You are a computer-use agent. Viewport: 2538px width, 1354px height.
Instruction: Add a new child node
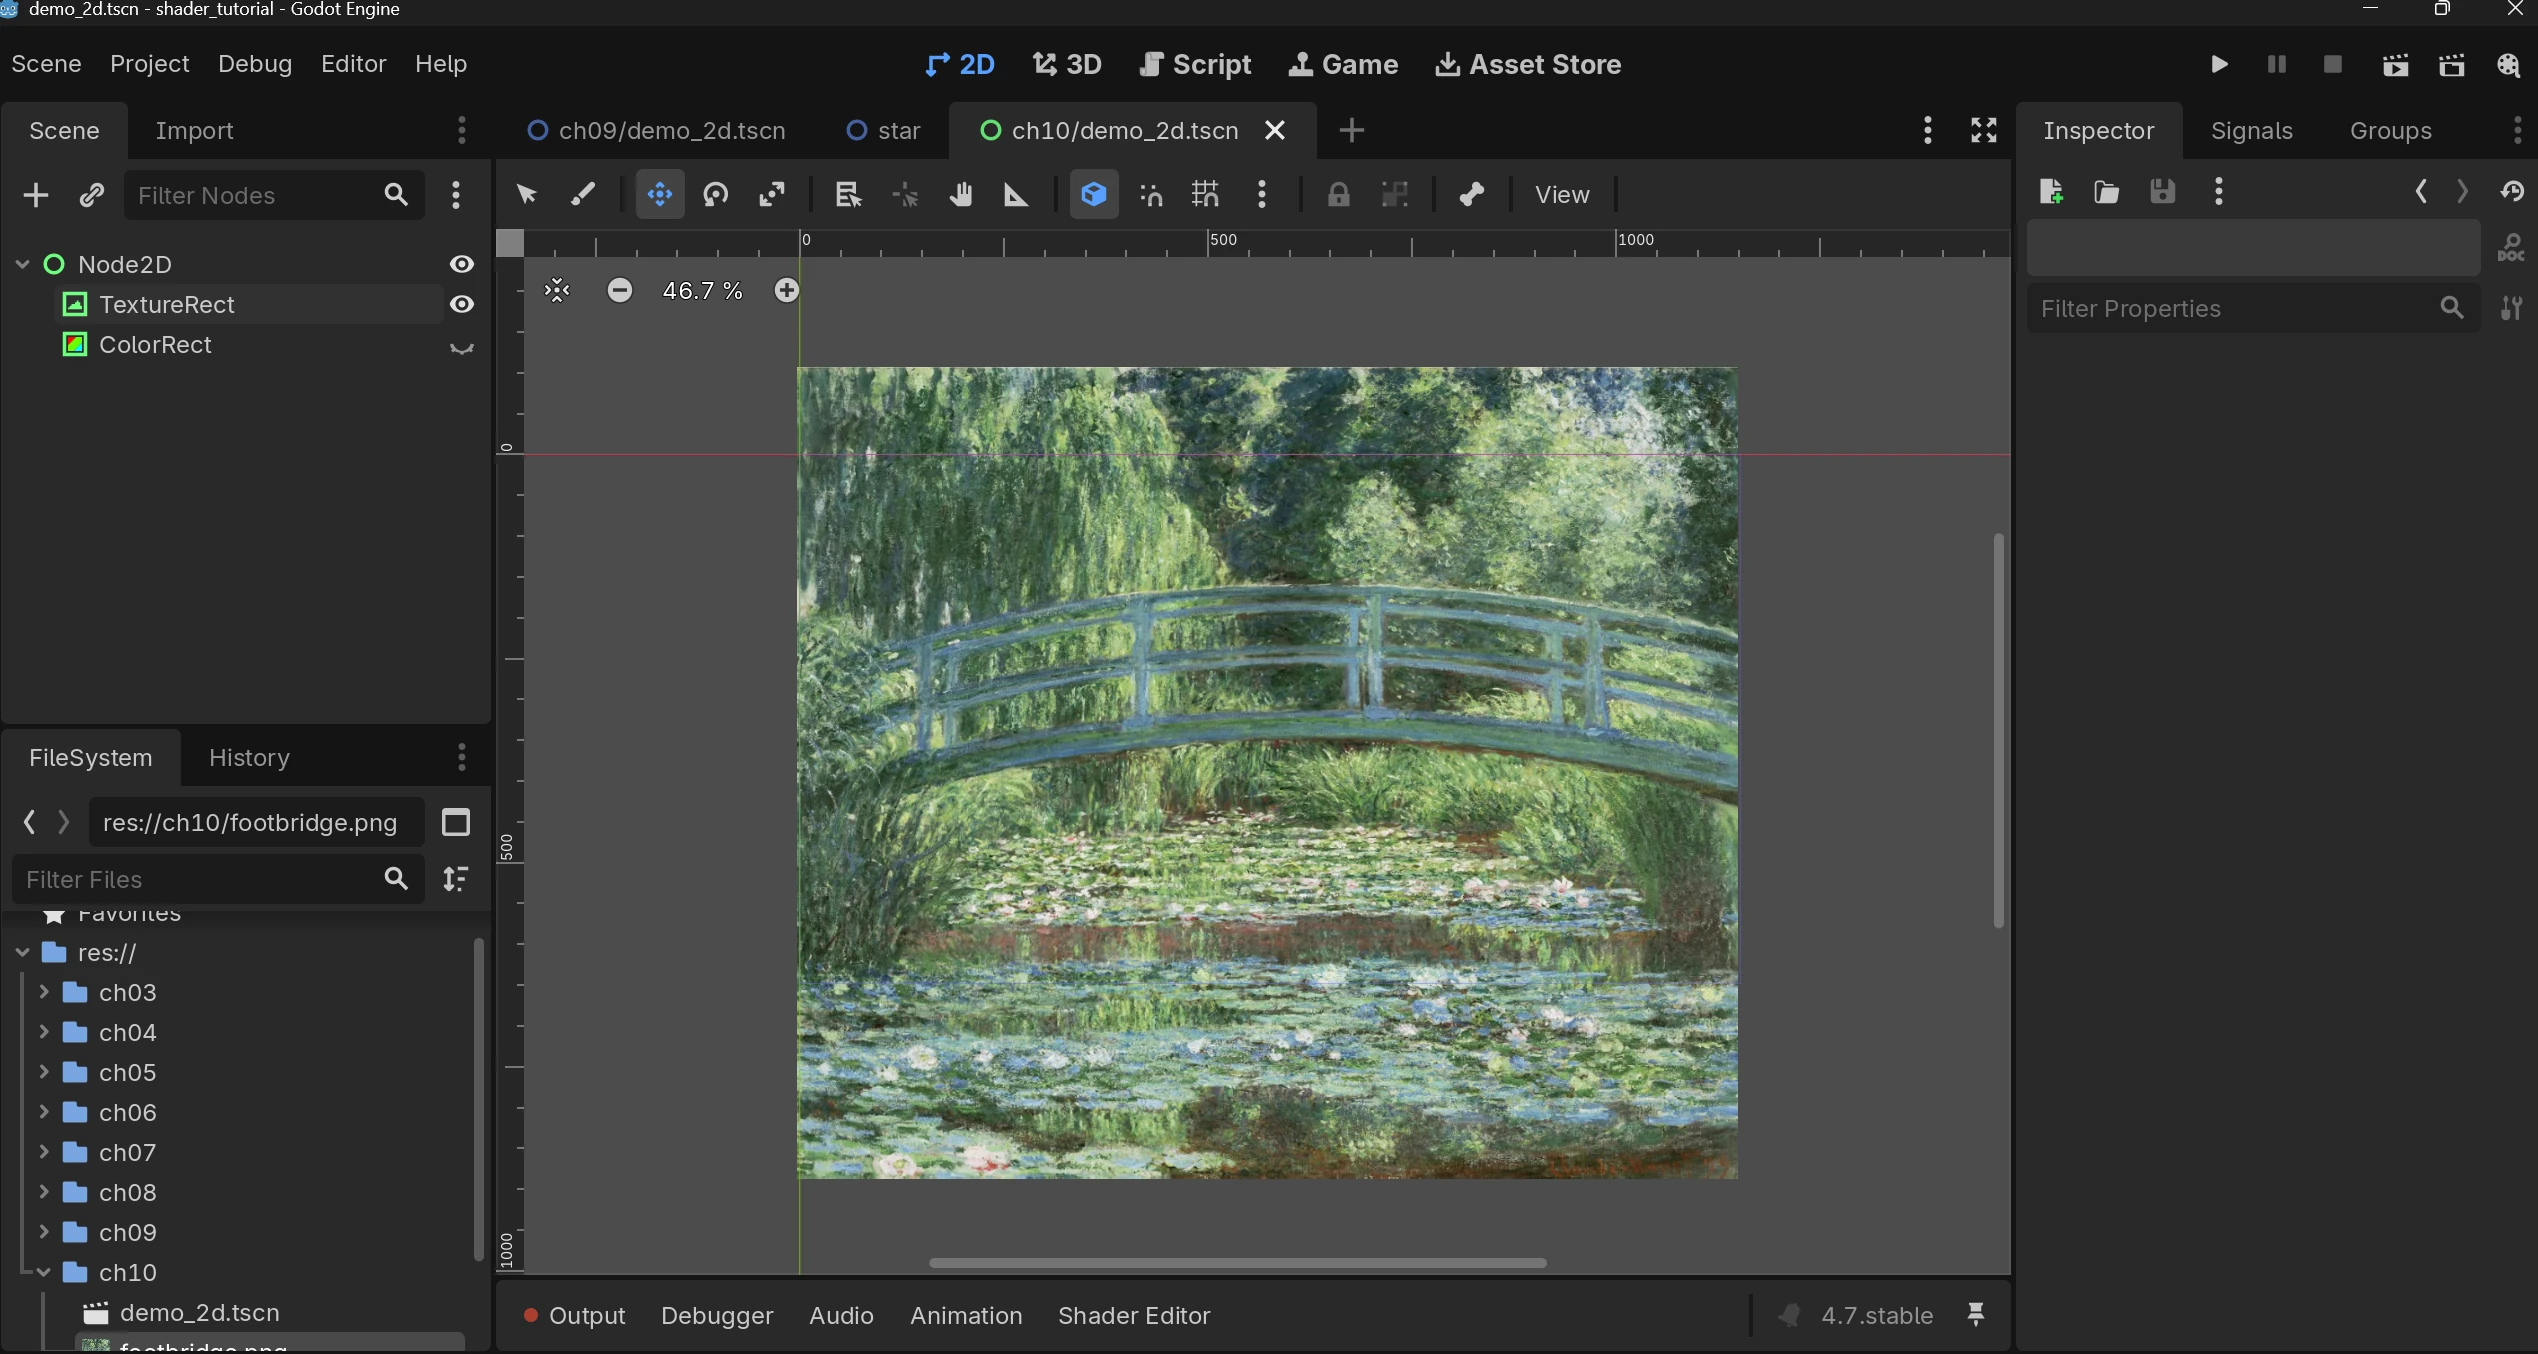[x=36, y=195]
